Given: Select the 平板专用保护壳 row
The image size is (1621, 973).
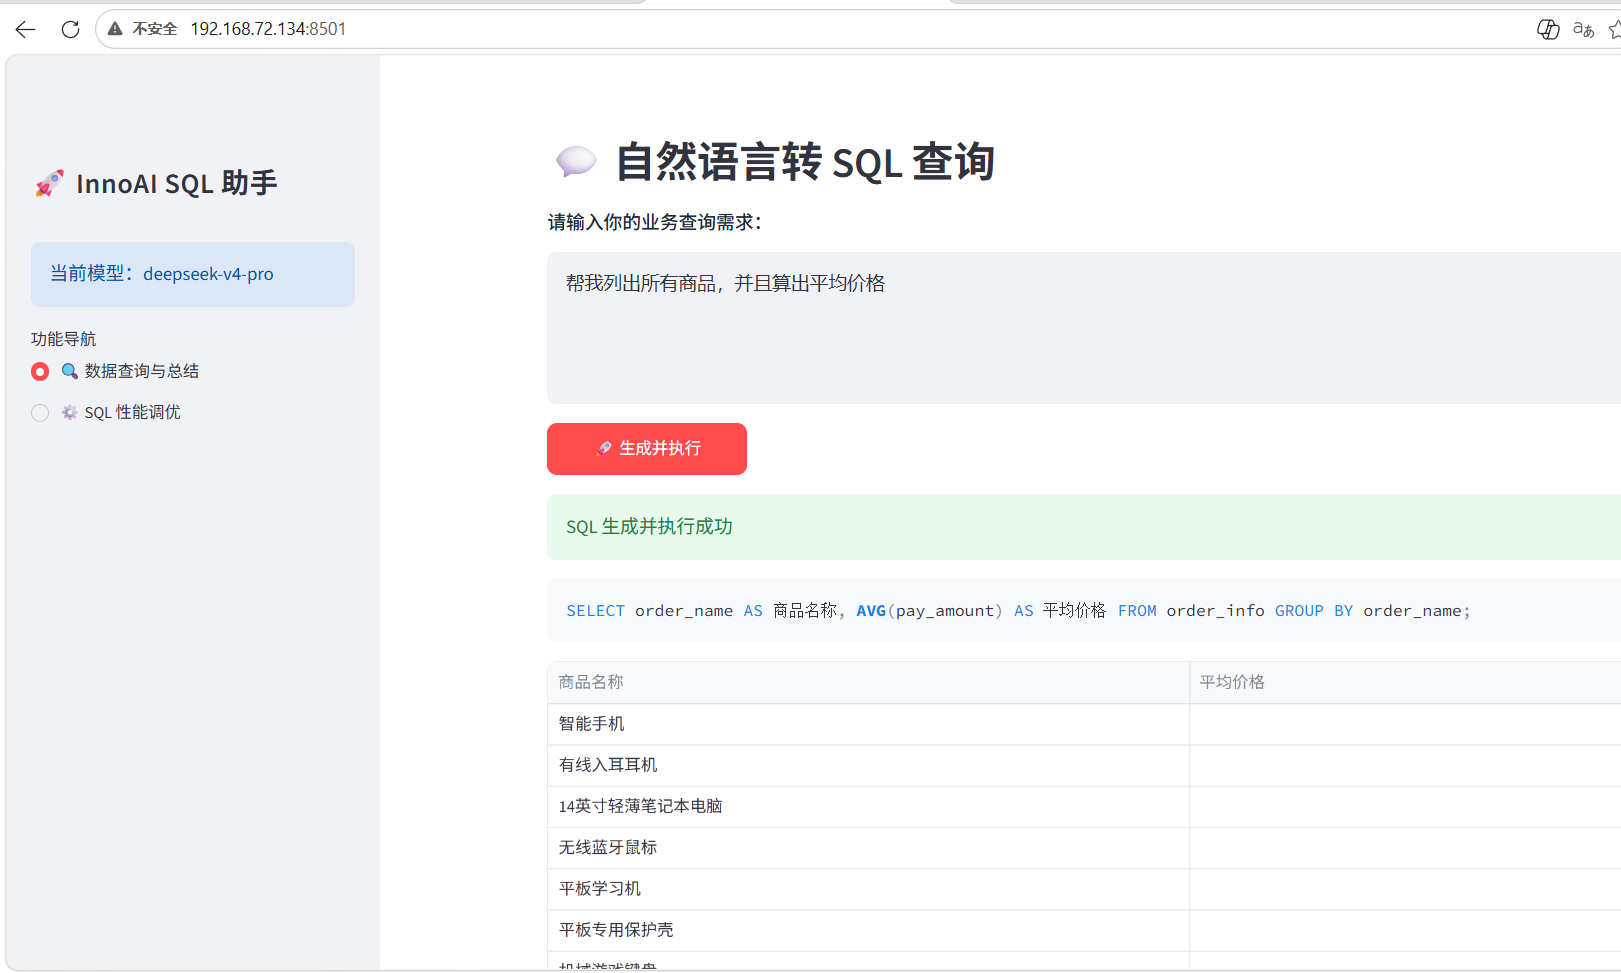Looking at the screenshot, I should 1084,930.
